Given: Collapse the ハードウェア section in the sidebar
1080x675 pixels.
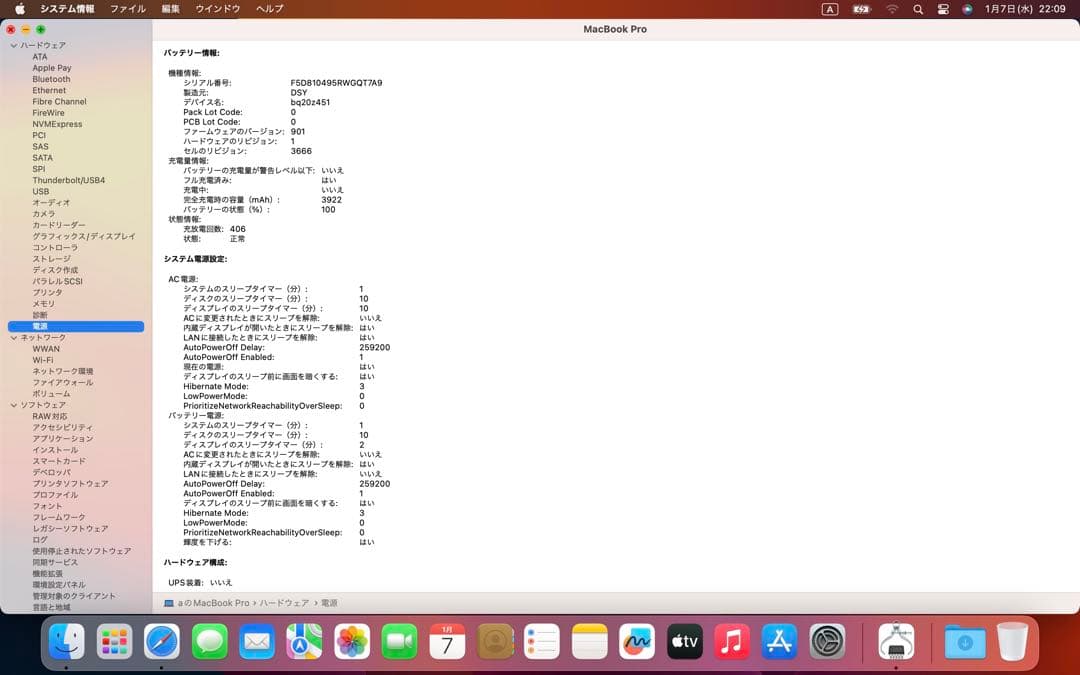Looking at the screenshot, I should tap(14, 45).
